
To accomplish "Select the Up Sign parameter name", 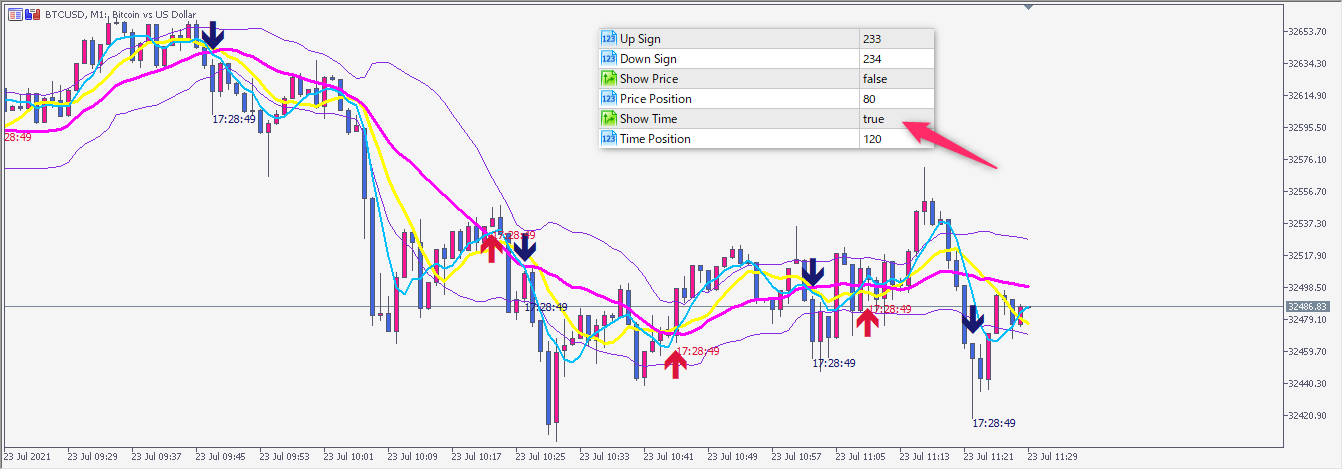I will coord(640,39).
